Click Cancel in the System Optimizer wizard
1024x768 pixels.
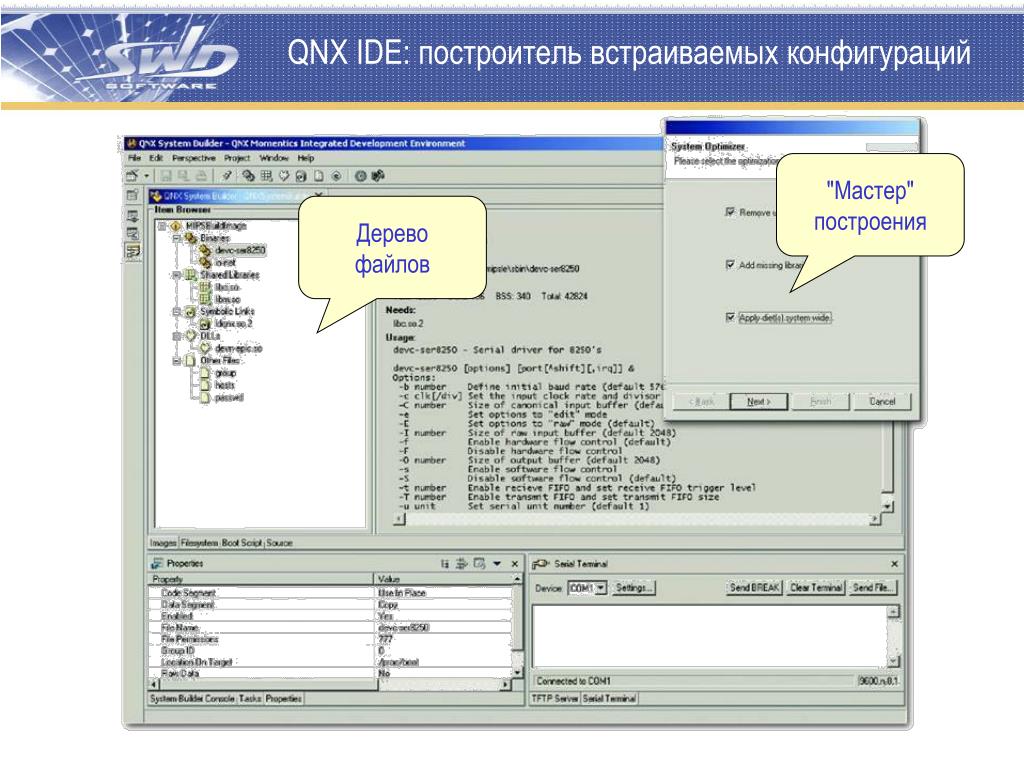point(882,402)
